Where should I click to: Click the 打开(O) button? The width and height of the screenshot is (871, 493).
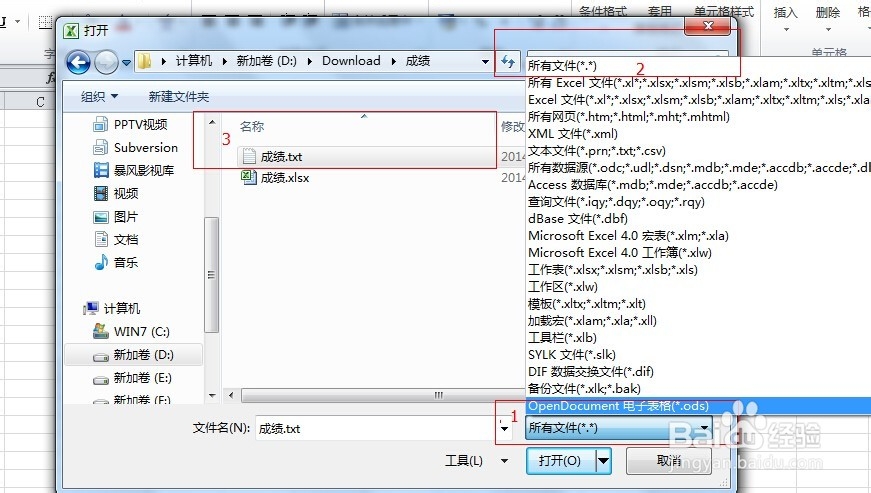pyautogui.click(x=560, y=461)
